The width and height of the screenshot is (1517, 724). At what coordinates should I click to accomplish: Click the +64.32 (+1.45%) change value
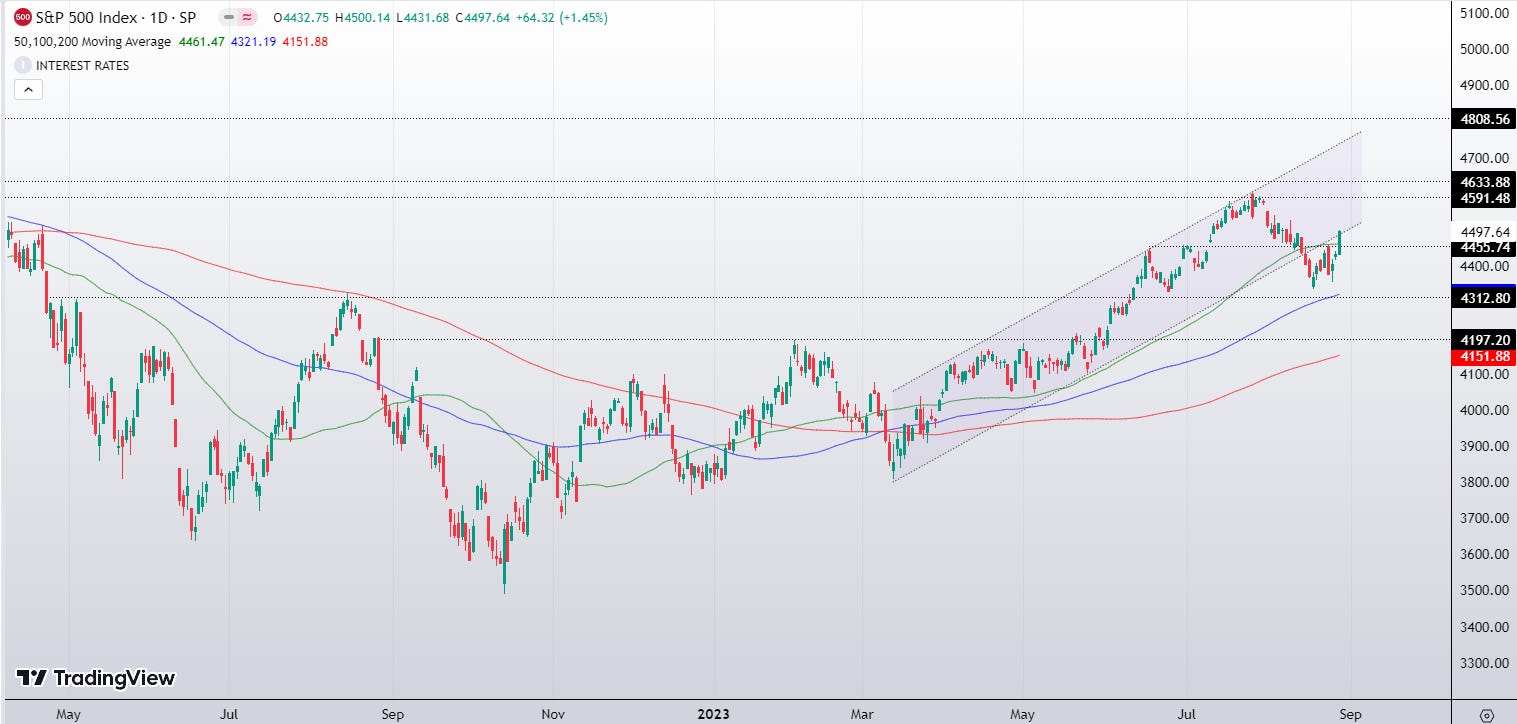[561, 17]
